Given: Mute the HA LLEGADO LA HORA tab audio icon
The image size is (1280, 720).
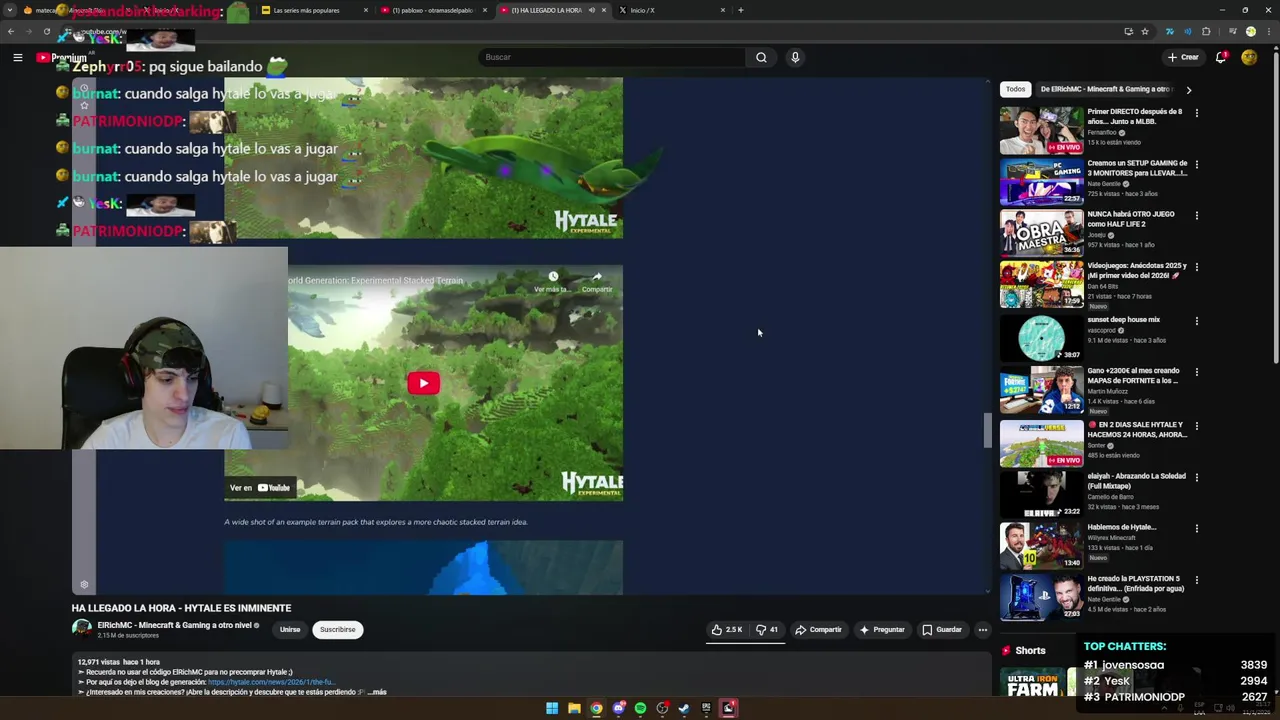Looking at the screenshot, I should coord(591,10).
